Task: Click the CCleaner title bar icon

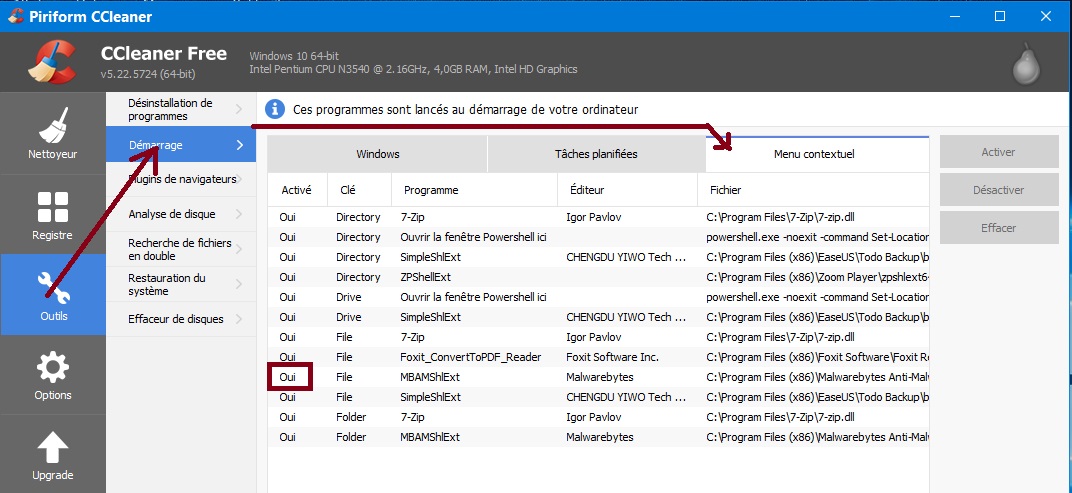Action: coord(15,16)
